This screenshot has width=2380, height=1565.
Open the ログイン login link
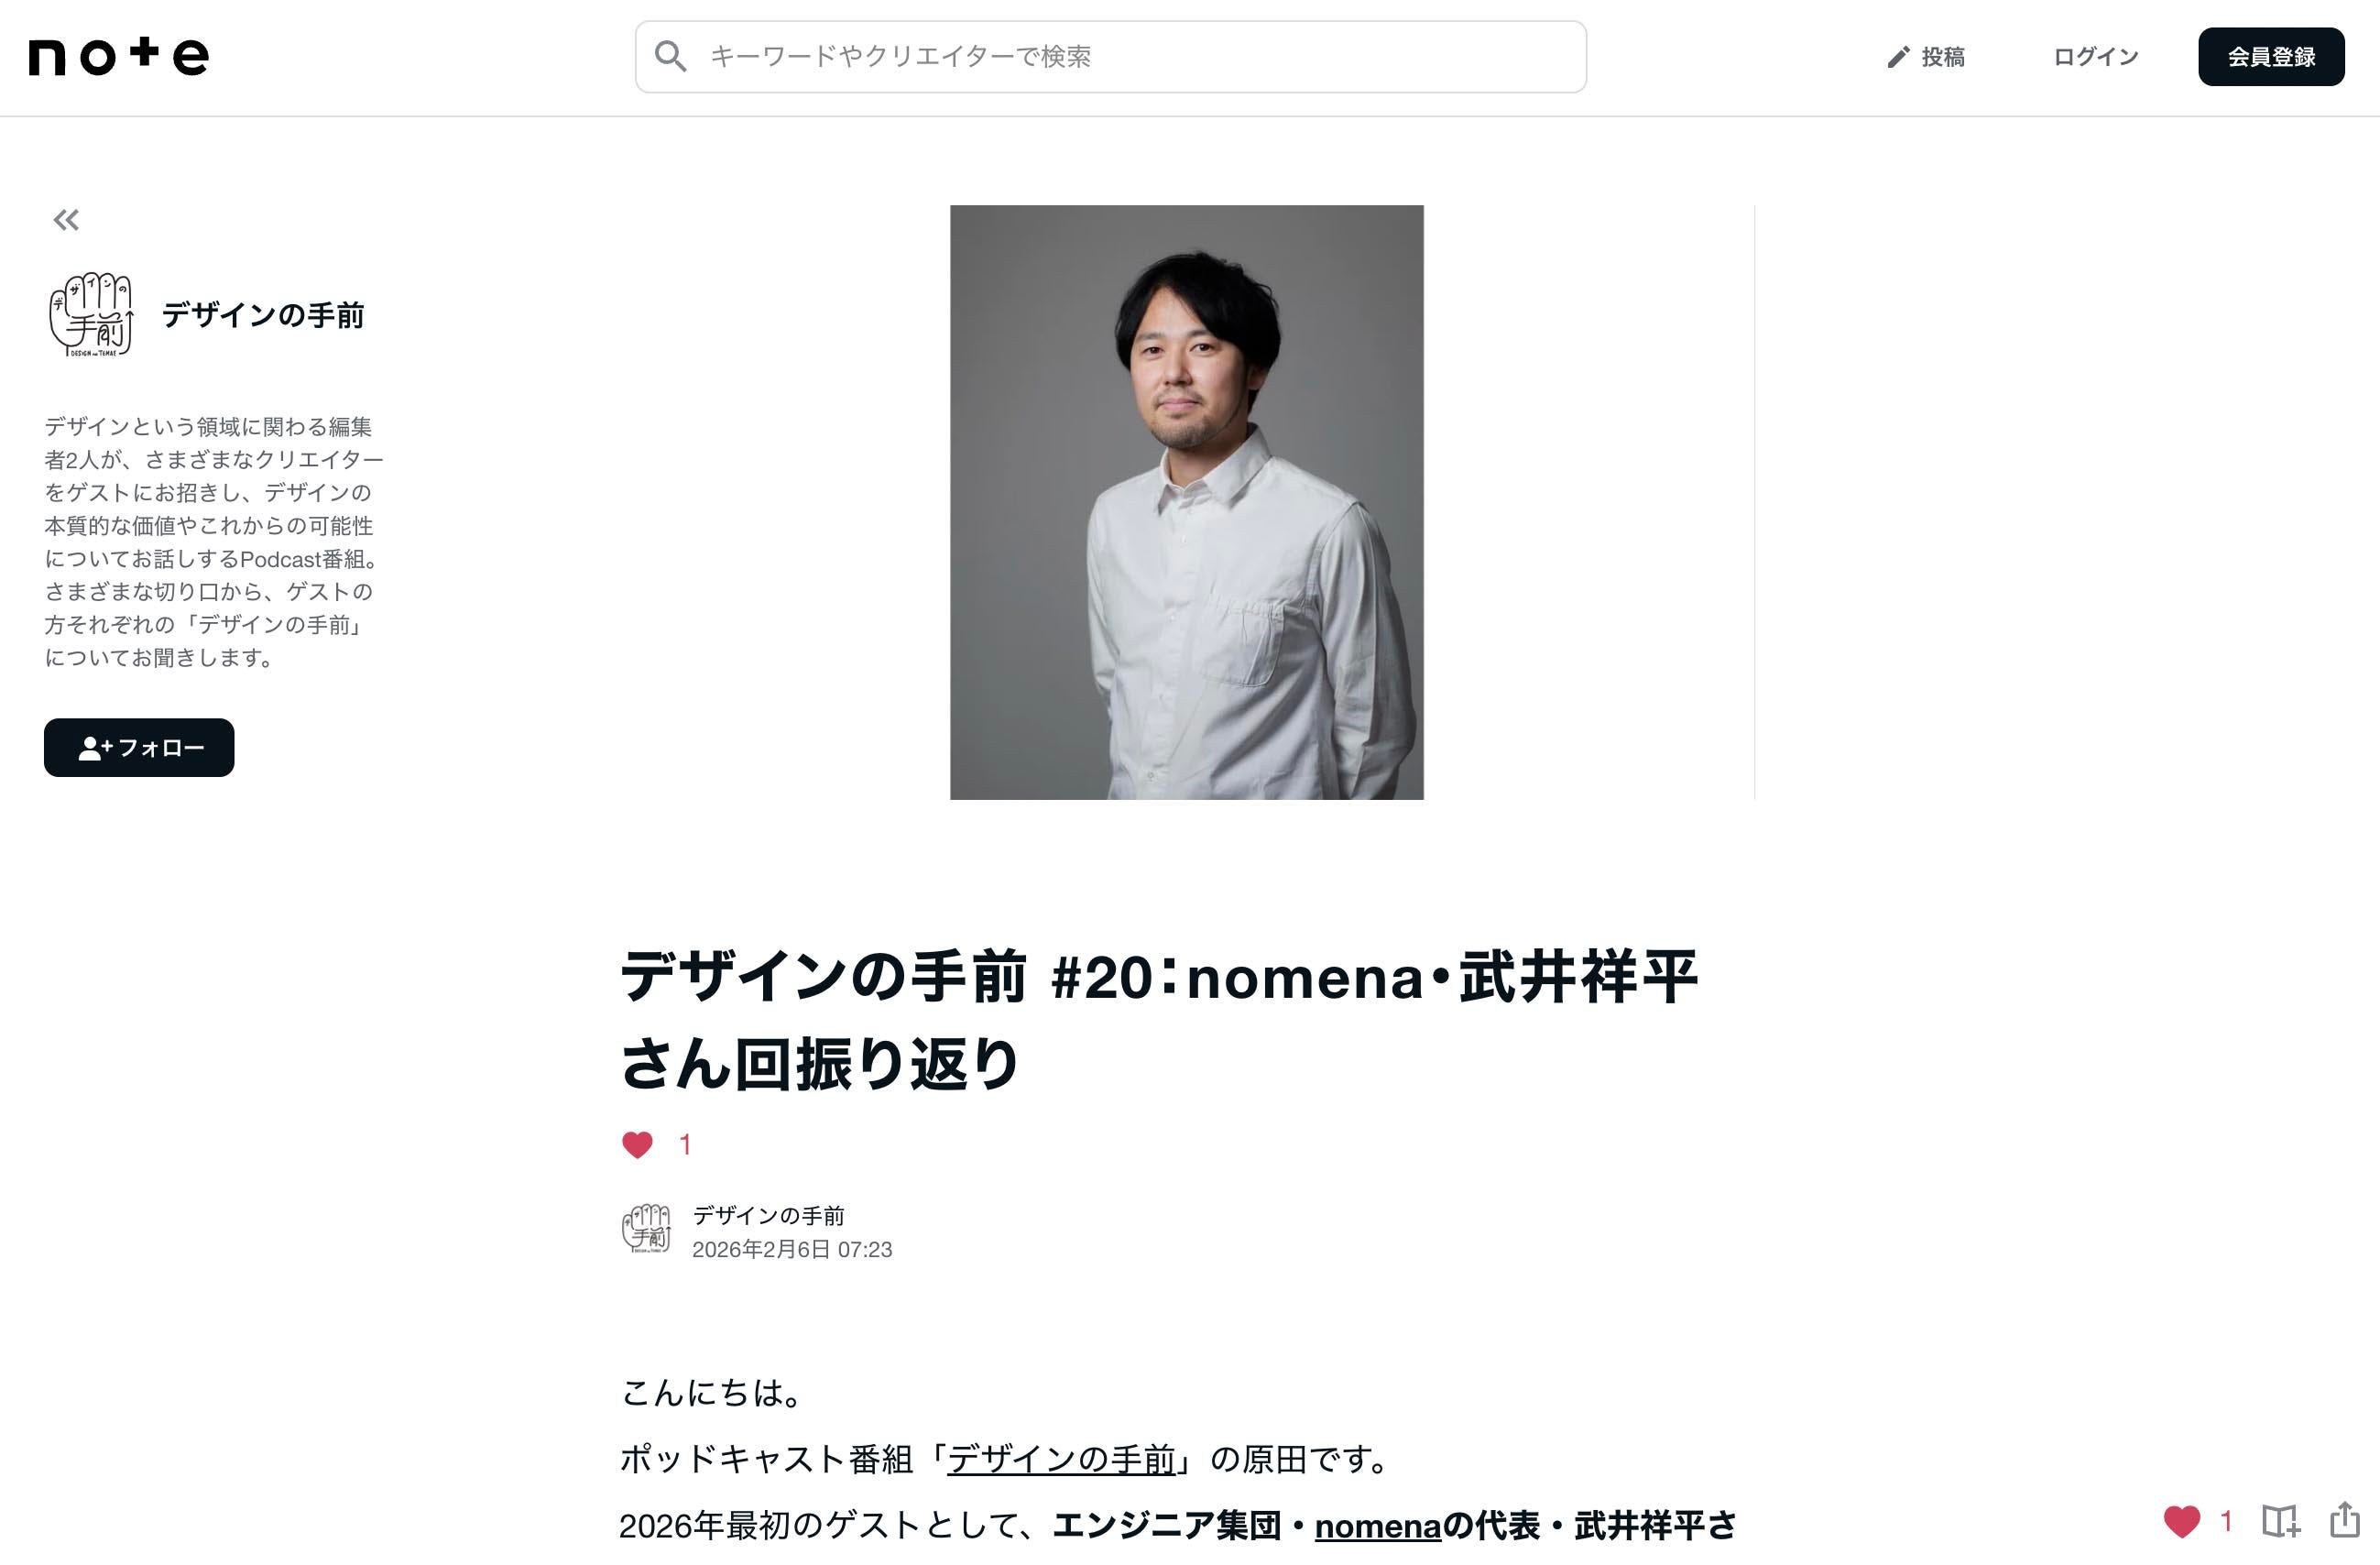coord(2095,57)
